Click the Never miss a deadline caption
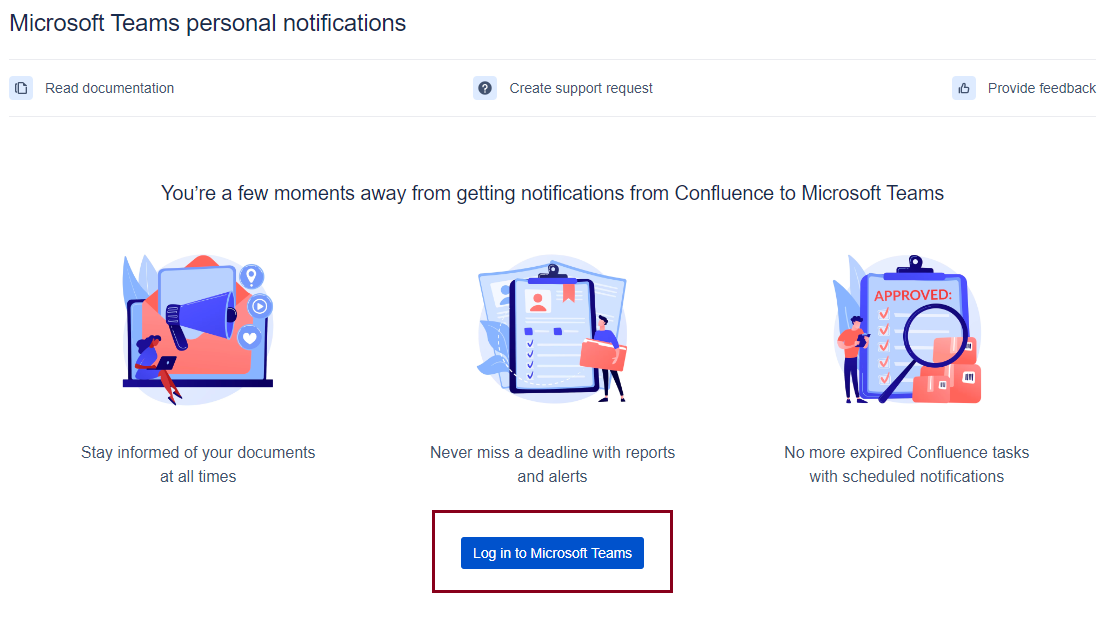Image resolution: width=1106 pixels, height=620 pixels. click(552, 464)
